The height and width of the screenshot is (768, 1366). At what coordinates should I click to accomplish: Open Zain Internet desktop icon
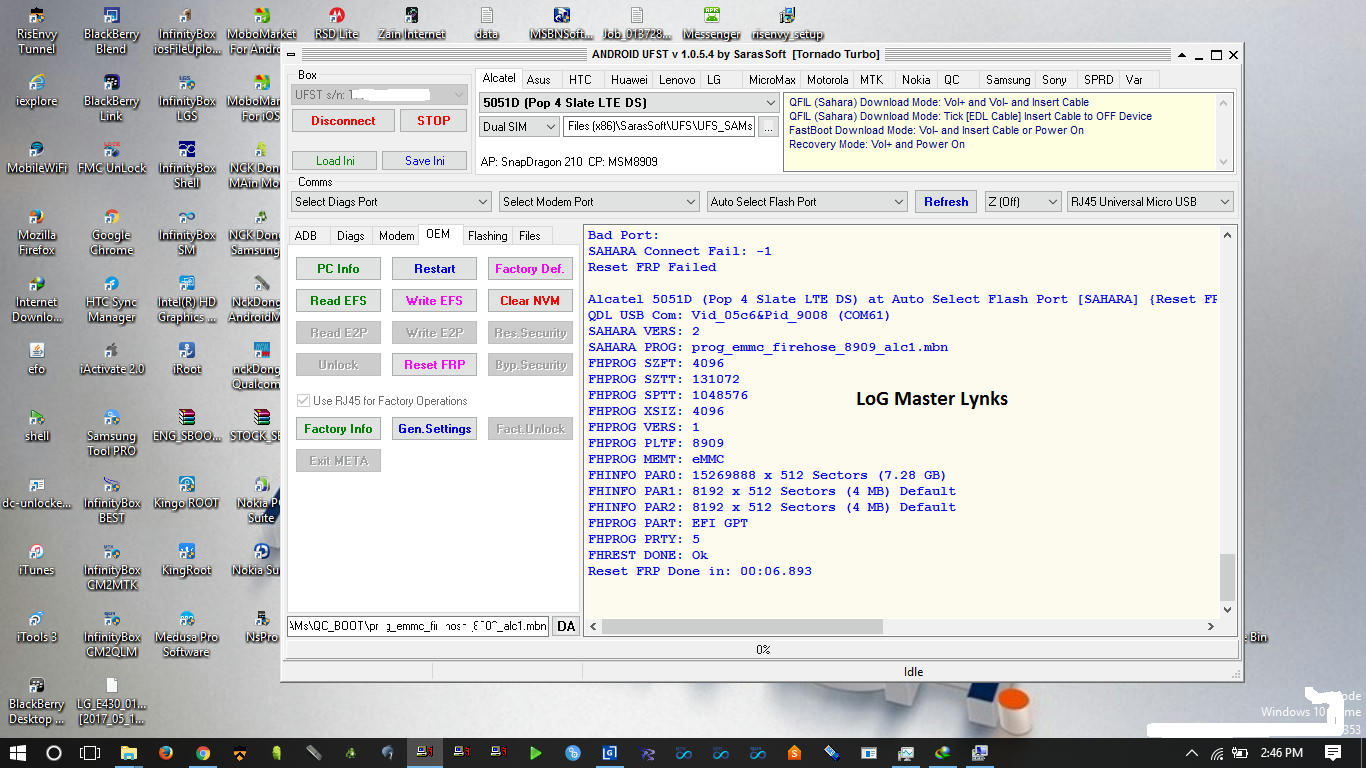[411, 23]
